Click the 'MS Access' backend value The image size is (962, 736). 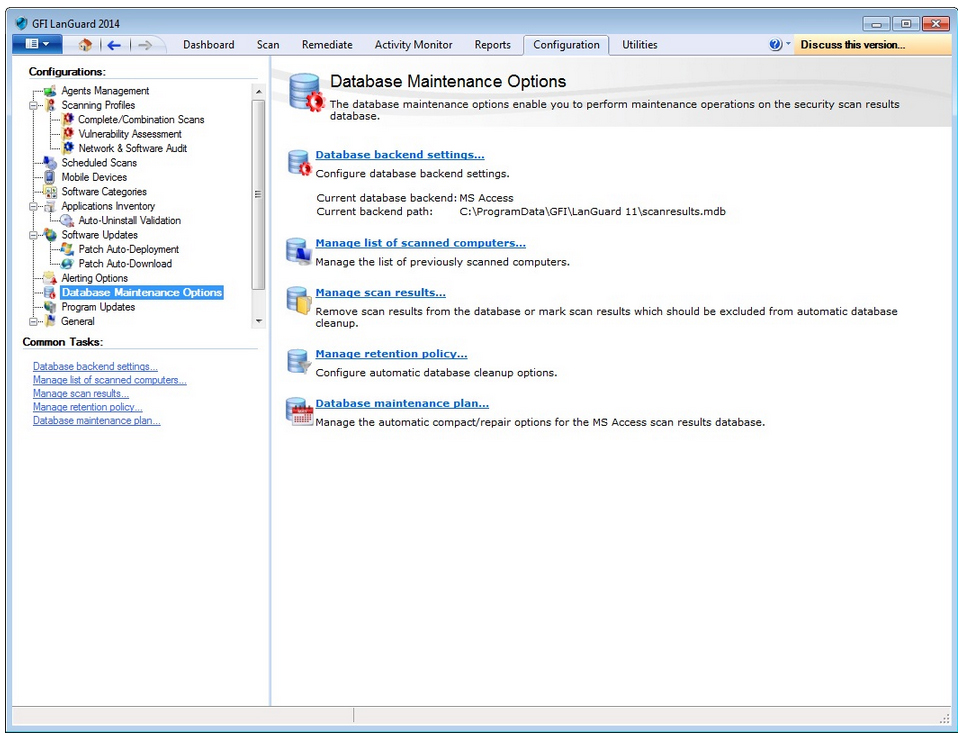click(487, 198)
